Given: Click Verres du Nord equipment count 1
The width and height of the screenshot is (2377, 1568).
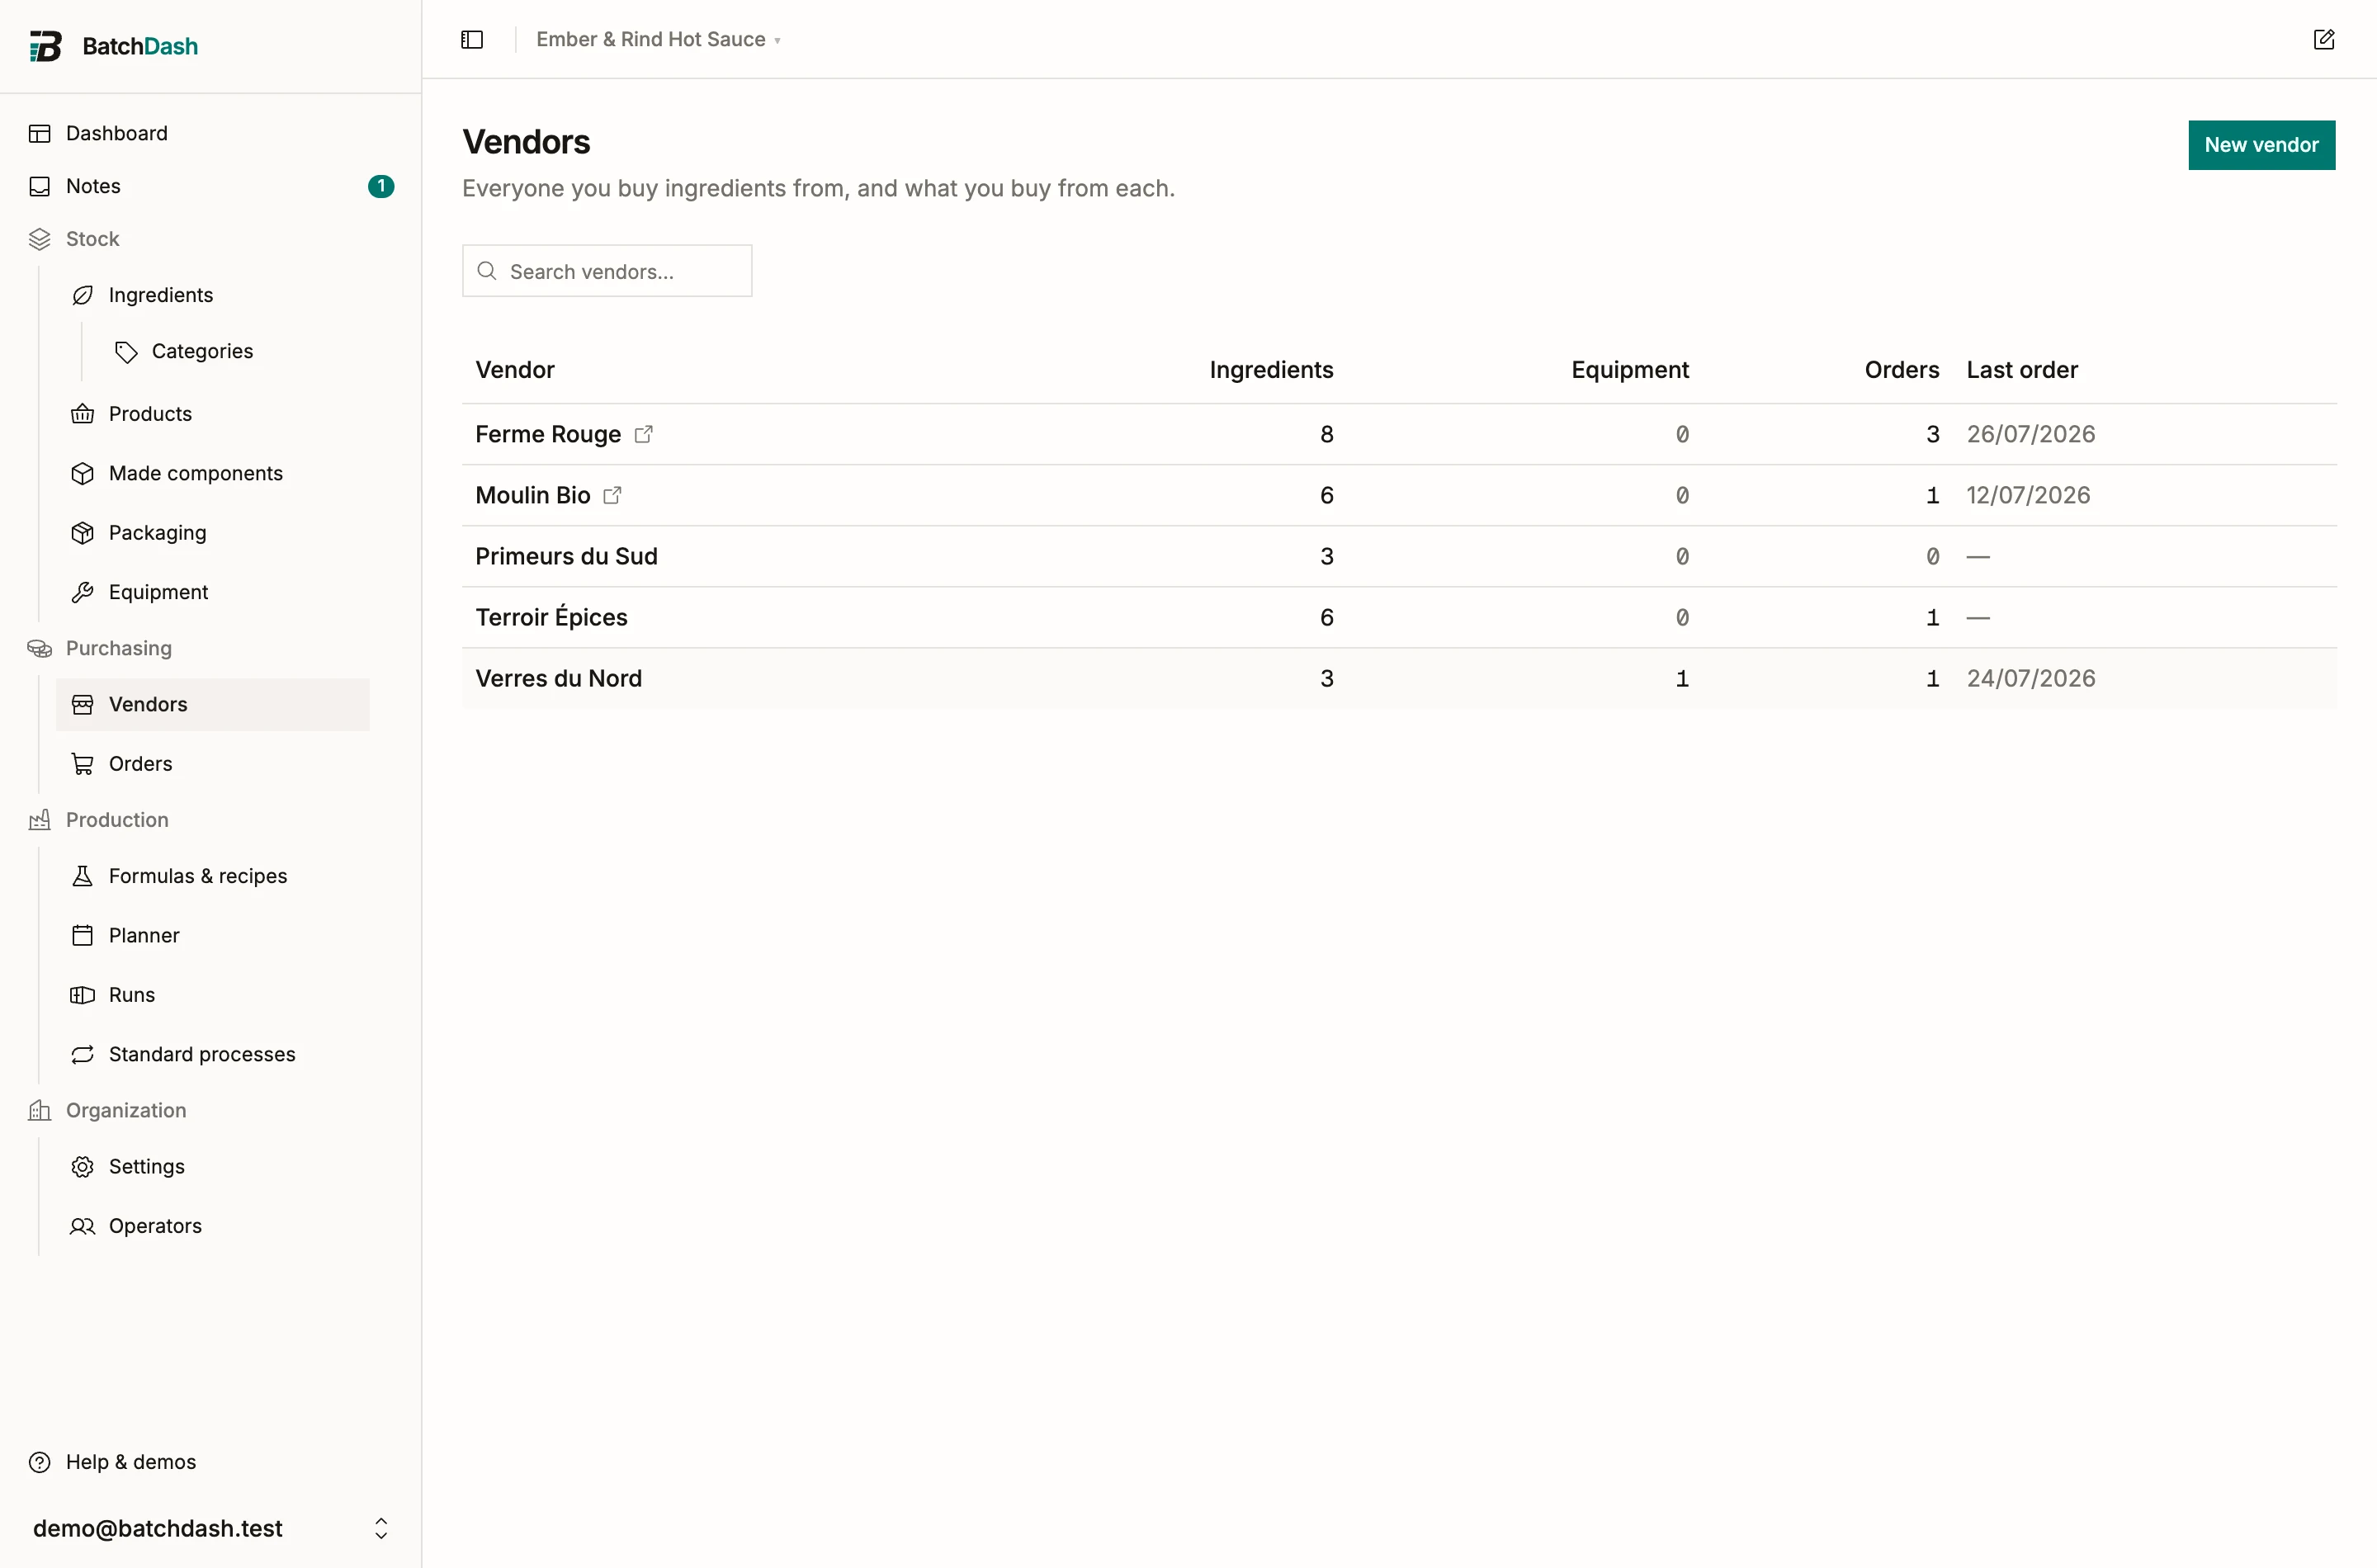Looking at the screenshot, I should click(1682, 678).
